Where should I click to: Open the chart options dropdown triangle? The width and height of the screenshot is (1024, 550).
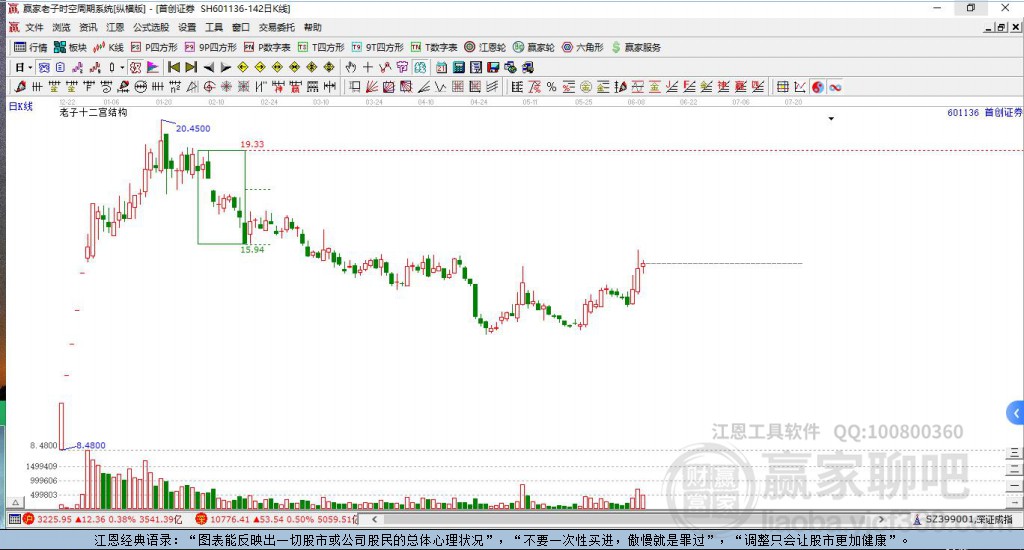coord(831,119)
